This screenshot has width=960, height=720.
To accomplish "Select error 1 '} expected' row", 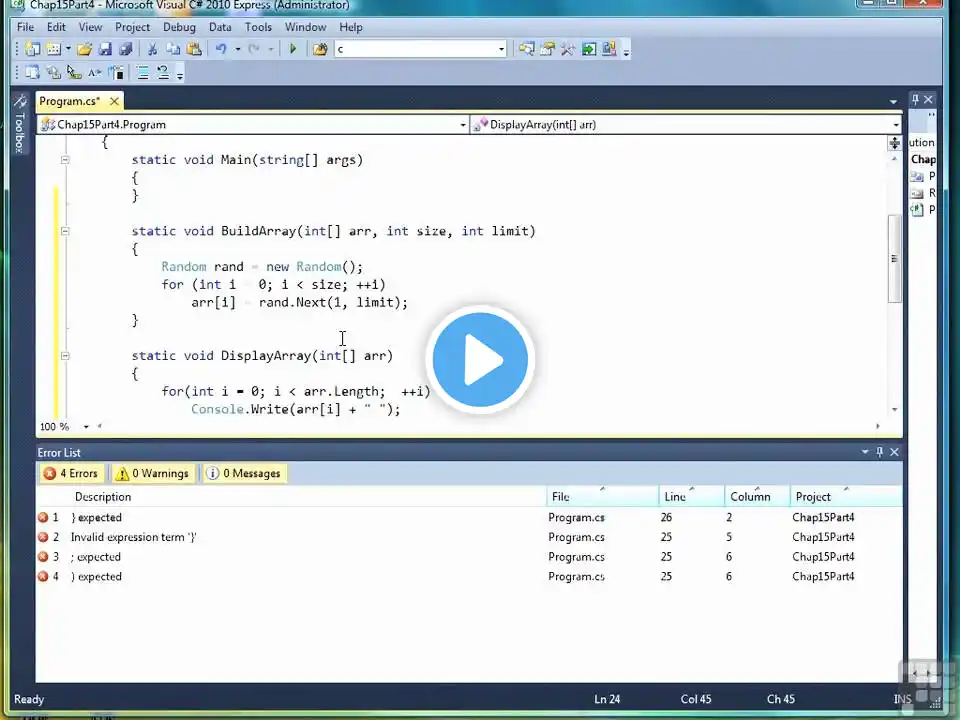I will (469, 517).
